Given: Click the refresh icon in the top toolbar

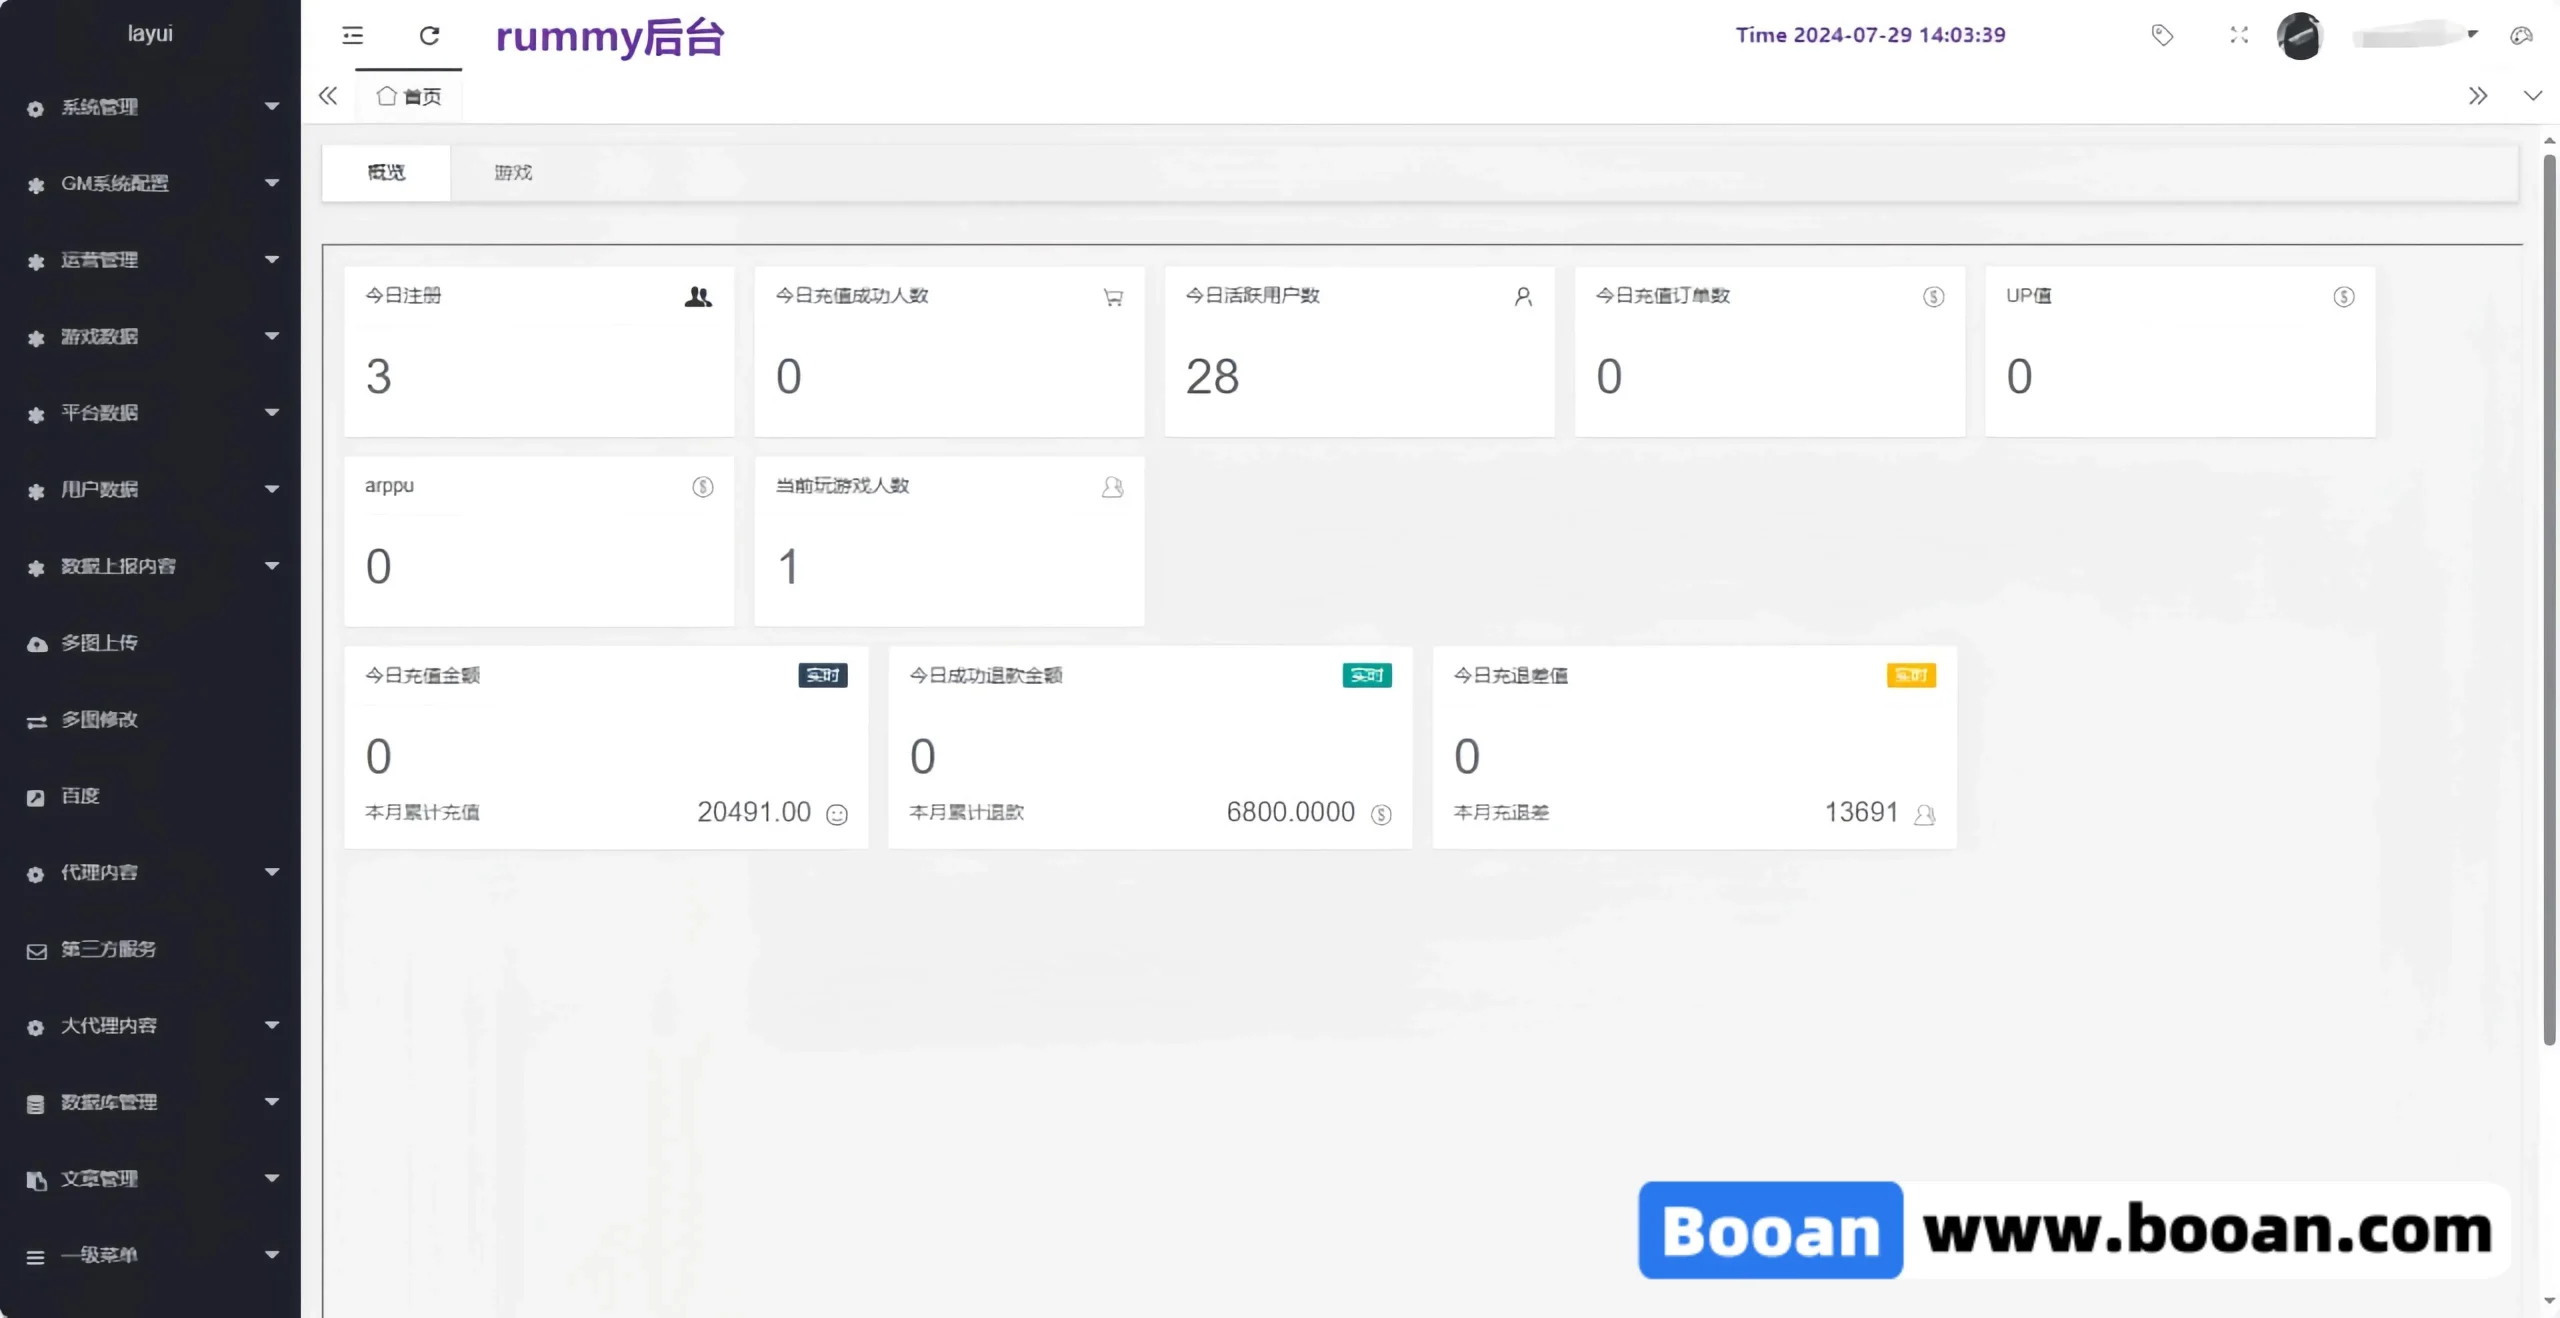Looking at the screenshot, I should click(430, 36).
